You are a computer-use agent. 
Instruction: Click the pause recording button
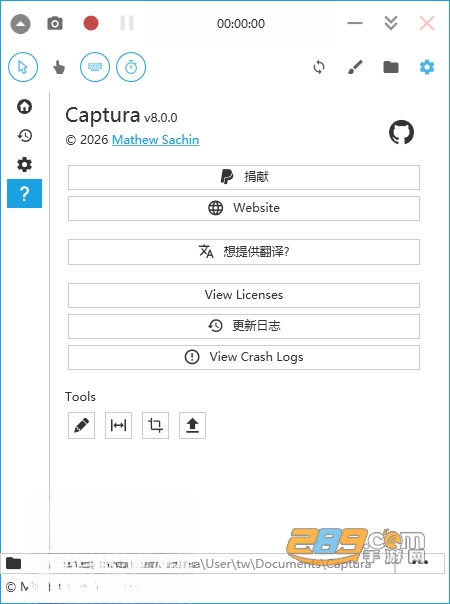[x=127, y=23]
